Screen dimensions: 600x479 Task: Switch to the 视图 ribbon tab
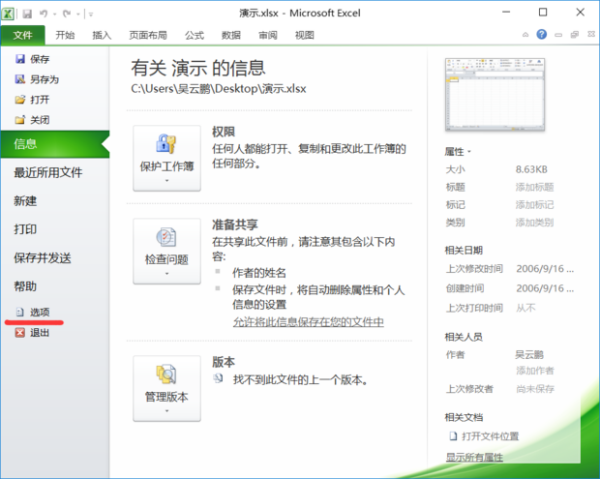[305, 35]
